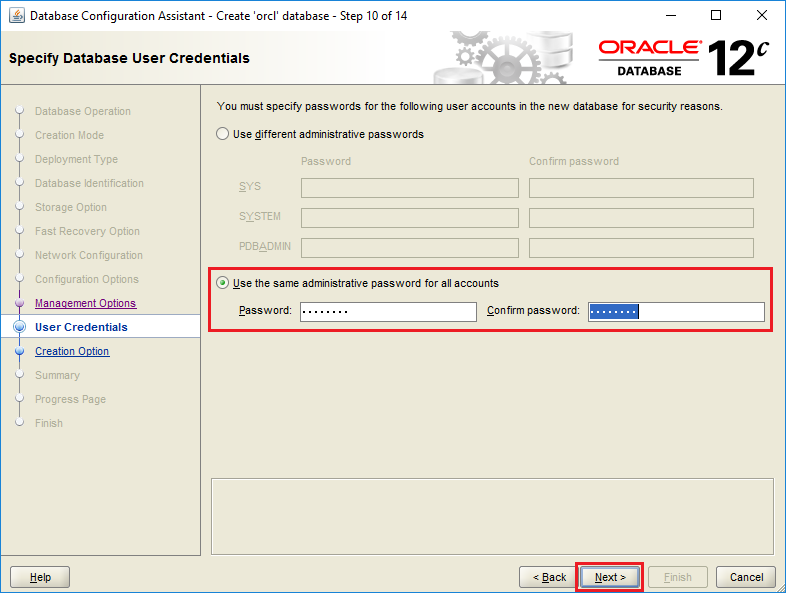Viewport: 786px width, 593px height.
Task: Click the 'Specify Database User Credentials' heading
Action: pyautogui.click(x=129, y=58)
